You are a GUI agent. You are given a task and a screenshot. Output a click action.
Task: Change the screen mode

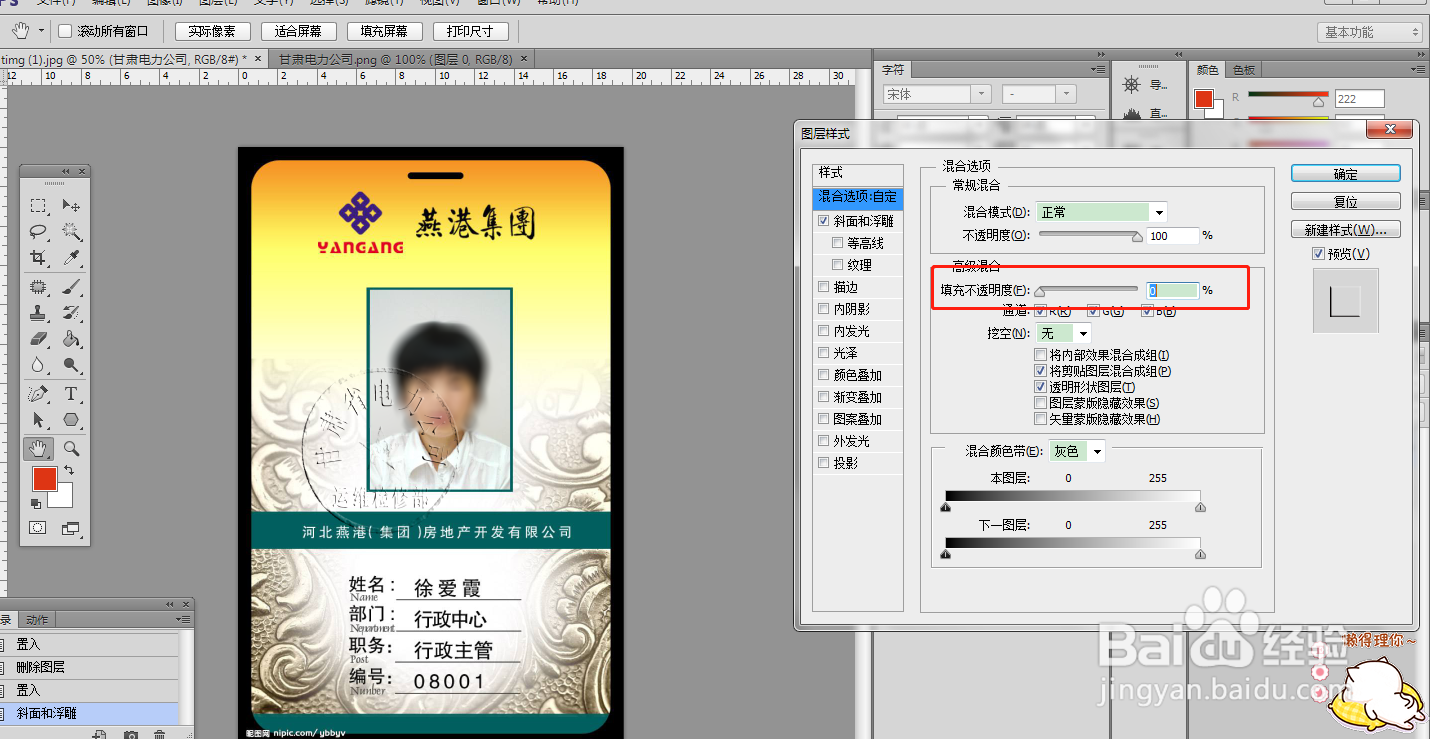(71, 528)
